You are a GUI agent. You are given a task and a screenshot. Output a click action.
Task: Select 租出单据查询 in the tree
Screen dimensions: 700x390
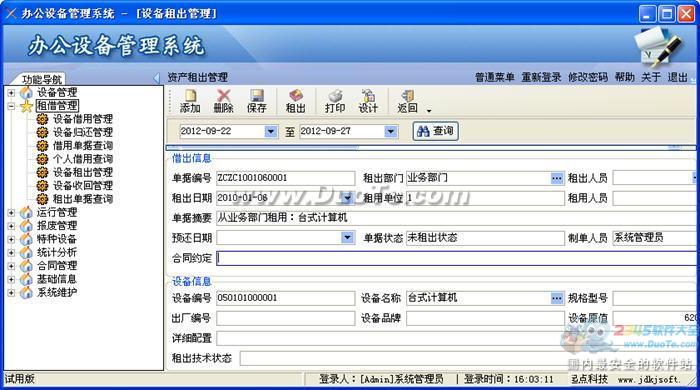pyautogui.click(x=83, y=199)
